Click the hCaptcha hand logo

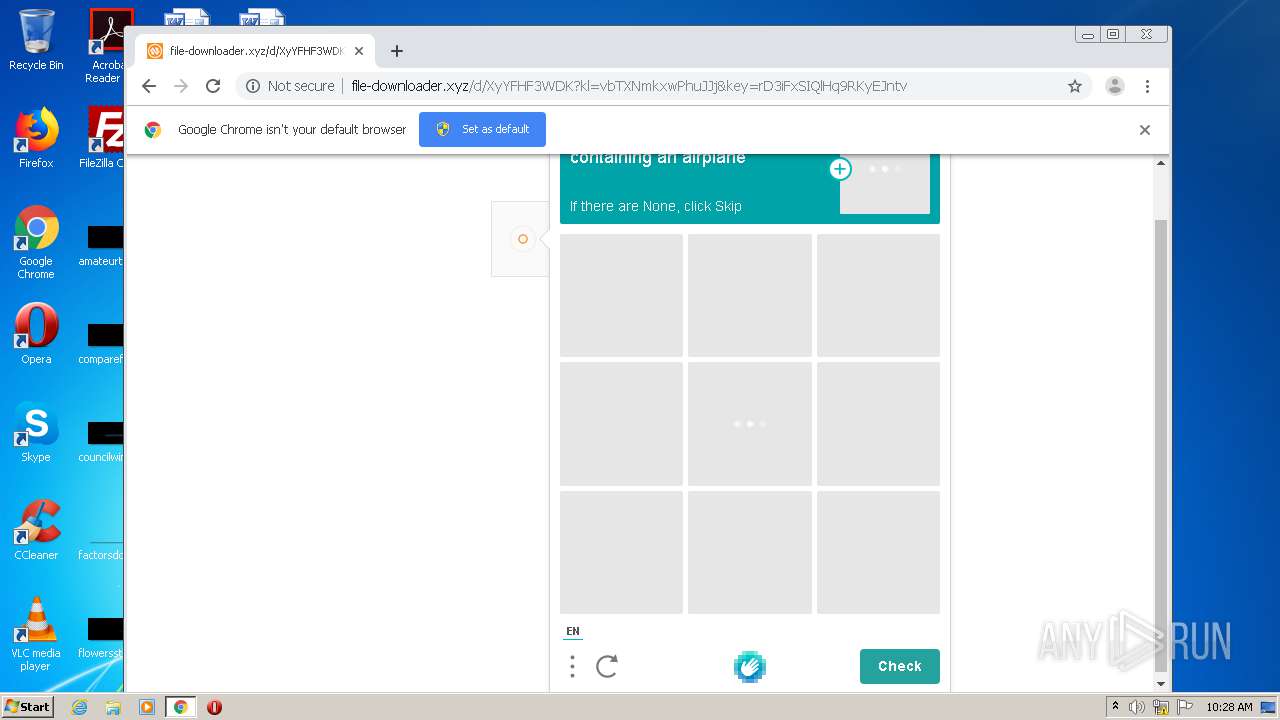coord(750,667)
